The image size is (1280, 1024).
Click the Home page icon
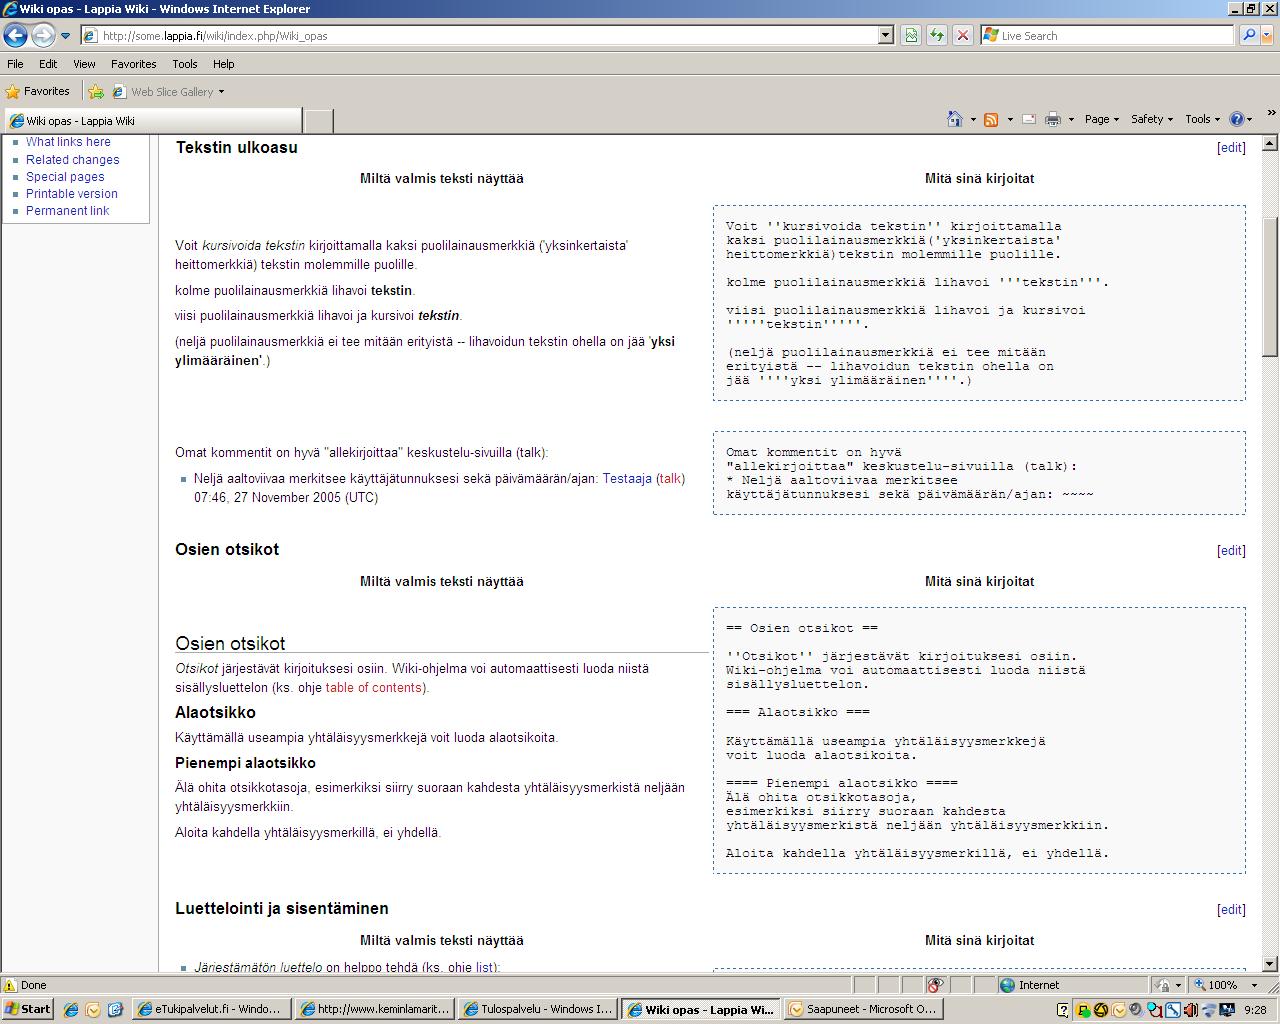[955, 119]
